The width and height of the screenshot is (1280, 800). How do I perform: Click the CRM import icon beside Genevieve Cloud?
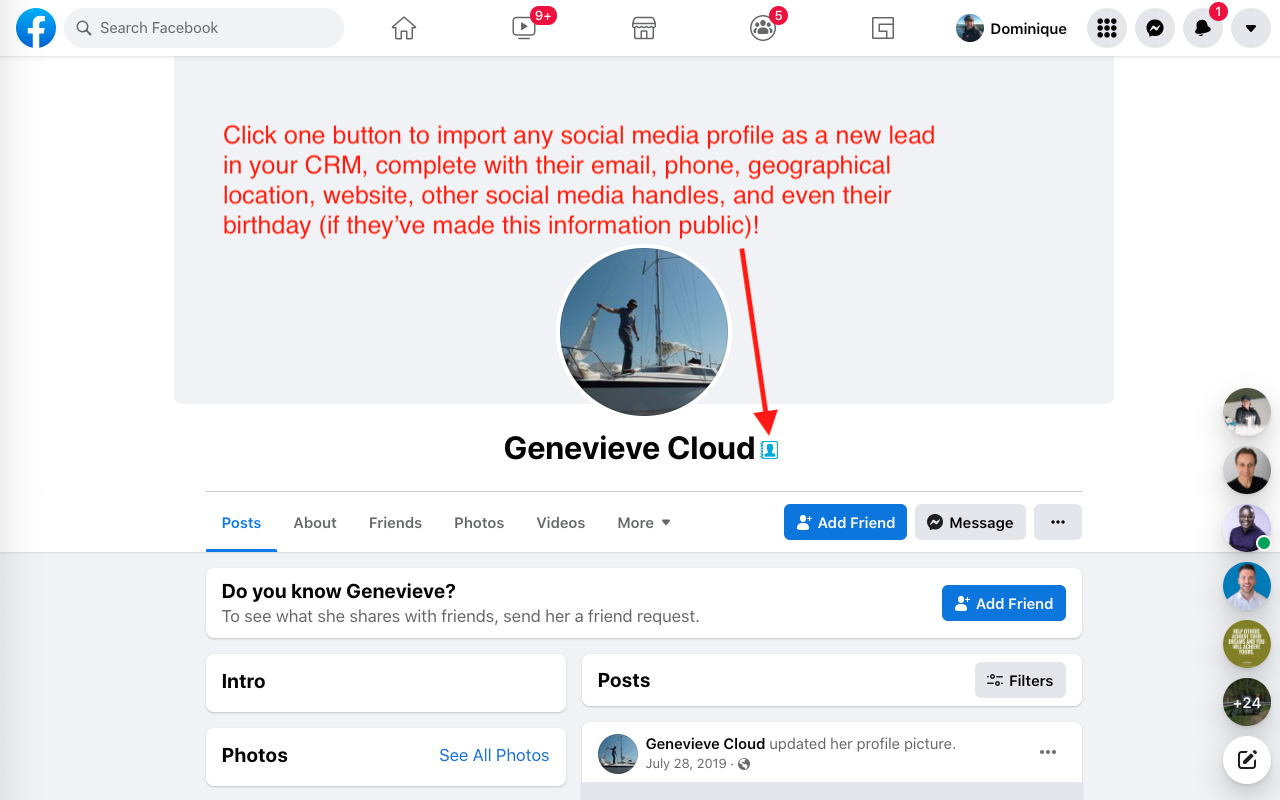tap(769, 450)
